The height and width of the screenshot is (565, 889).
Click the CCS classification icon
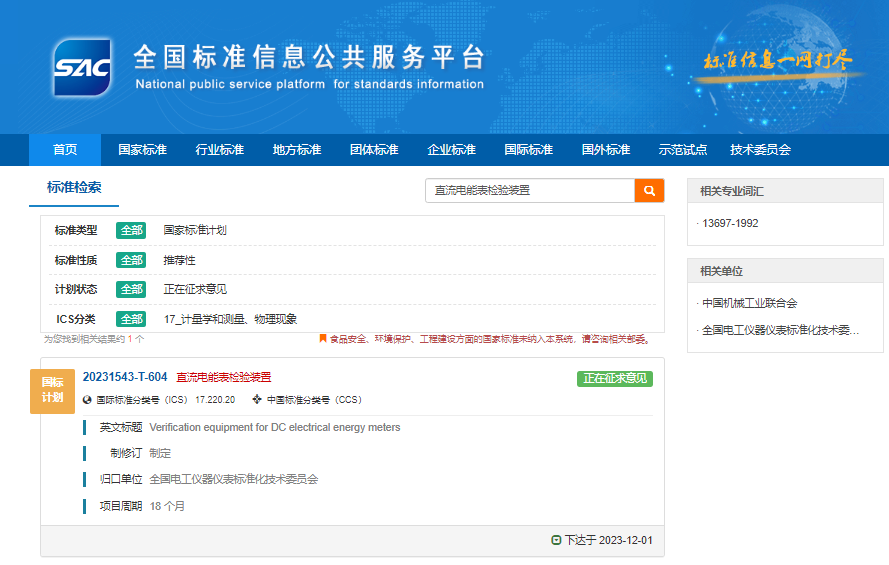click(257, 400)
